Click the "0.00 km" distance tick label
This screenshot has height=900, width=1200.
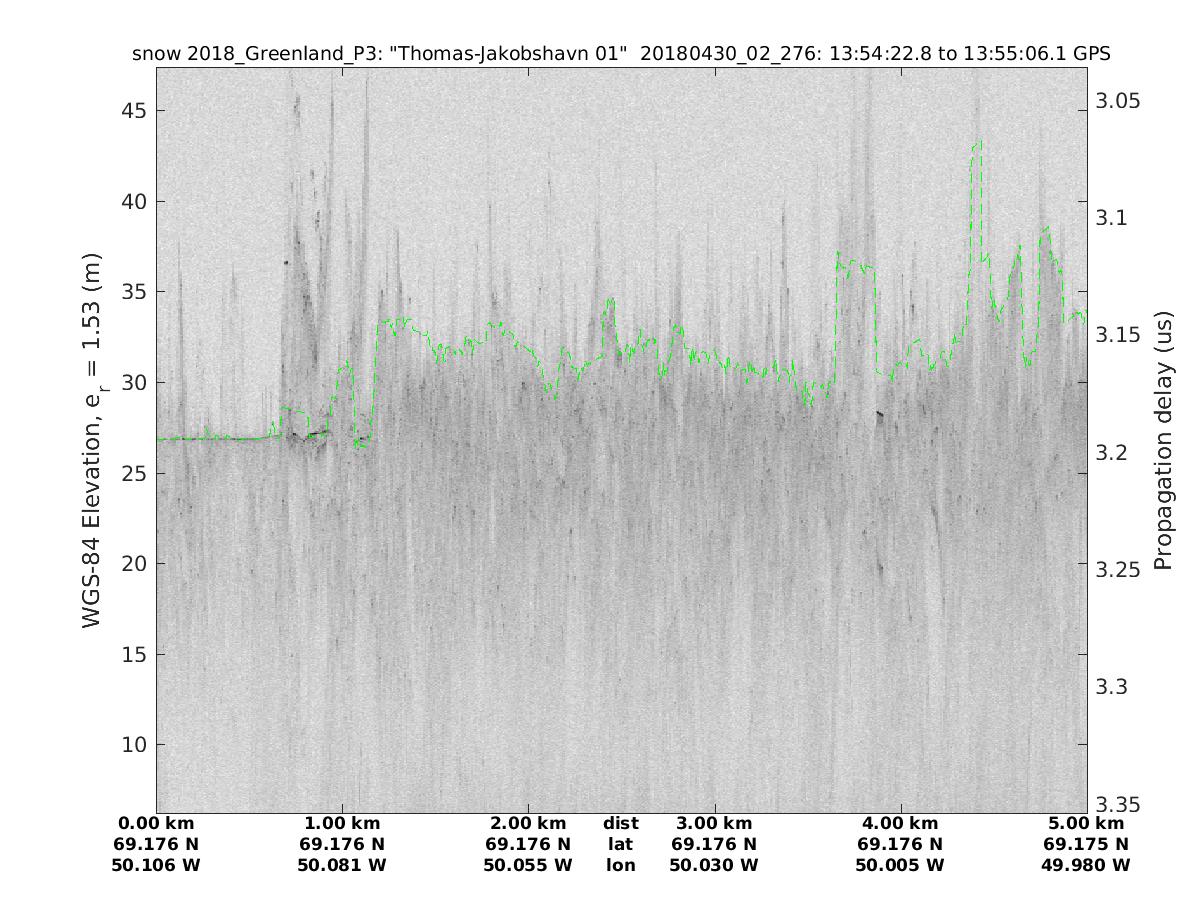point(157,824)
